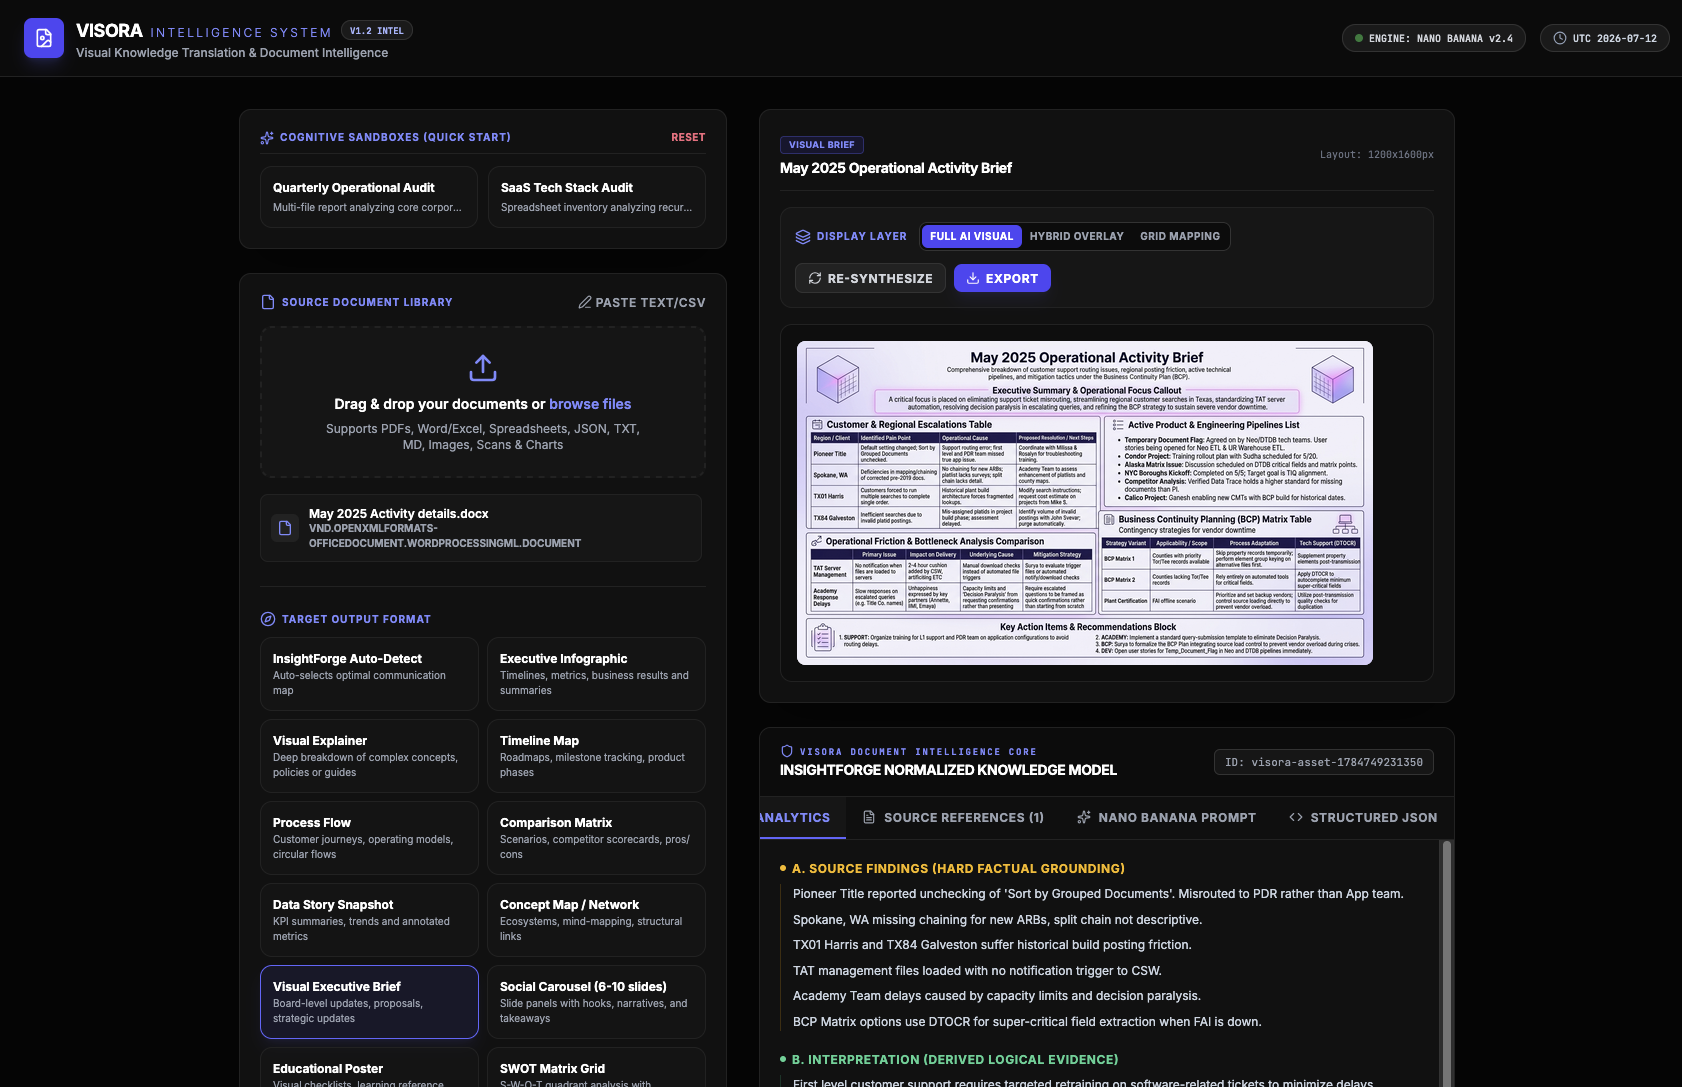Click the 'B. Interpretation' section heading
Viewport: 1682px width, 1087px height.
pos(955,1059)
